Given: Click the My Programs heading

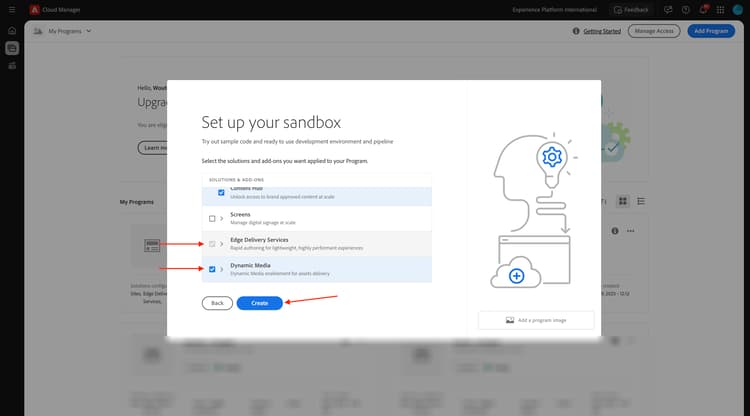Looking at the screenshot, I should coord(137,202).
